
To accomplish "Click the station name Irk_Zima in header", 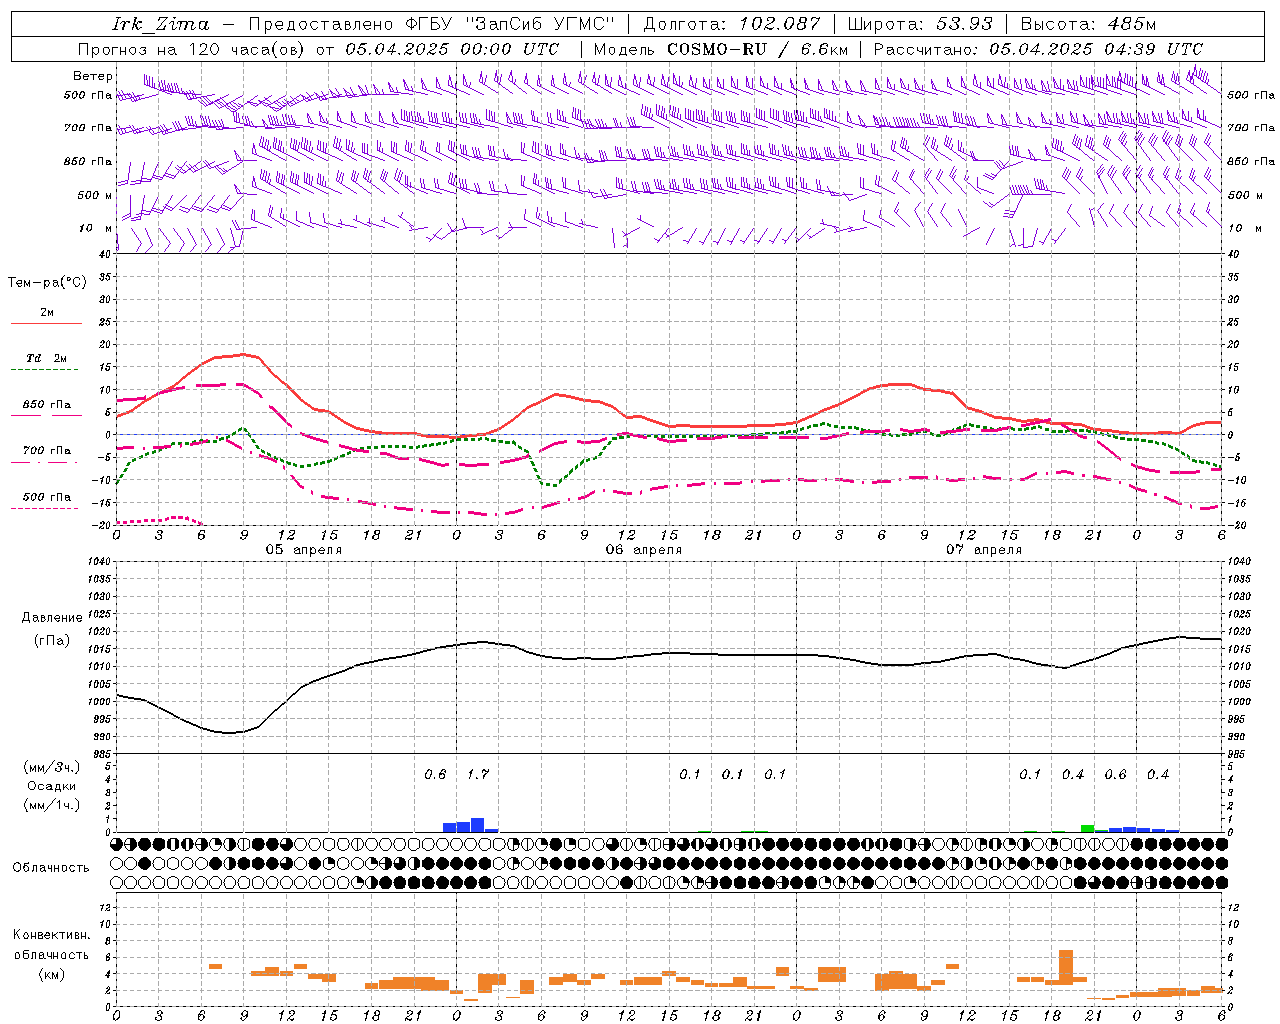I will 160,24.
